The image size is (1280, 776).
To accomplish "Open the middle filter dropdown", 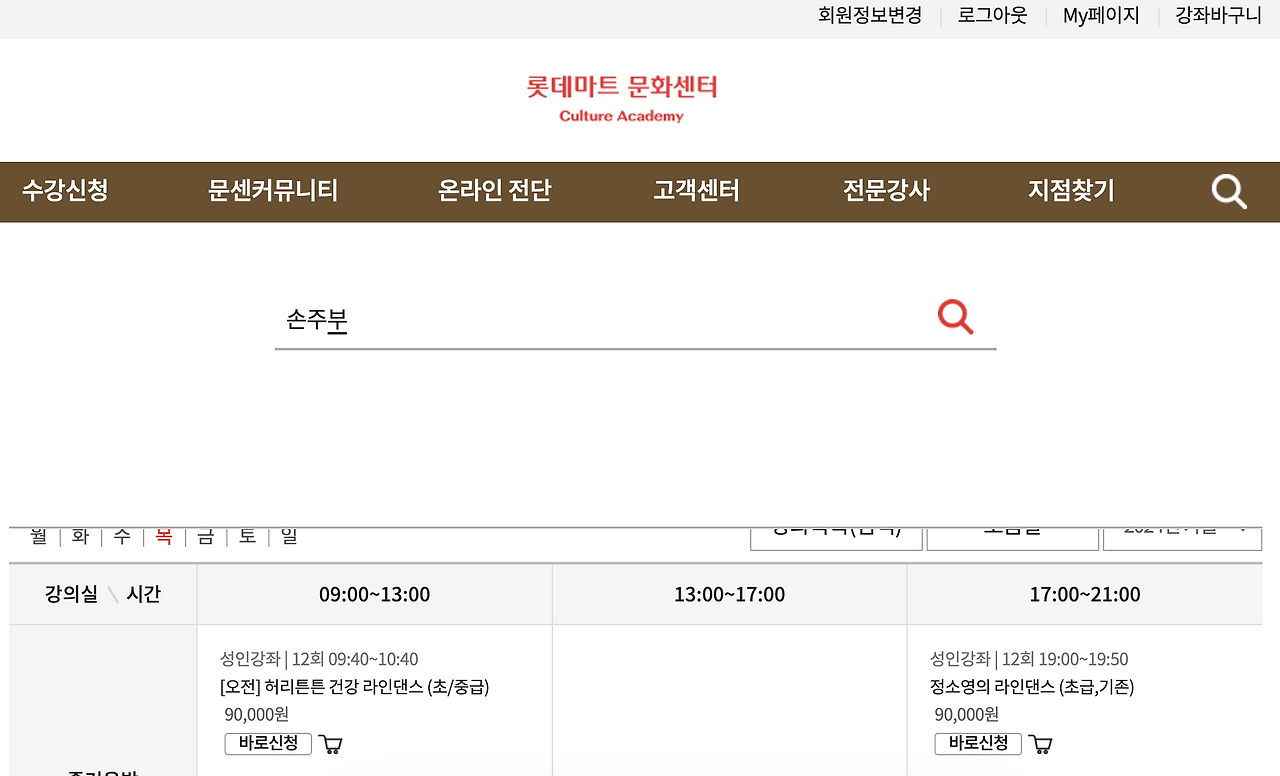I will [x=1012, y=536].
